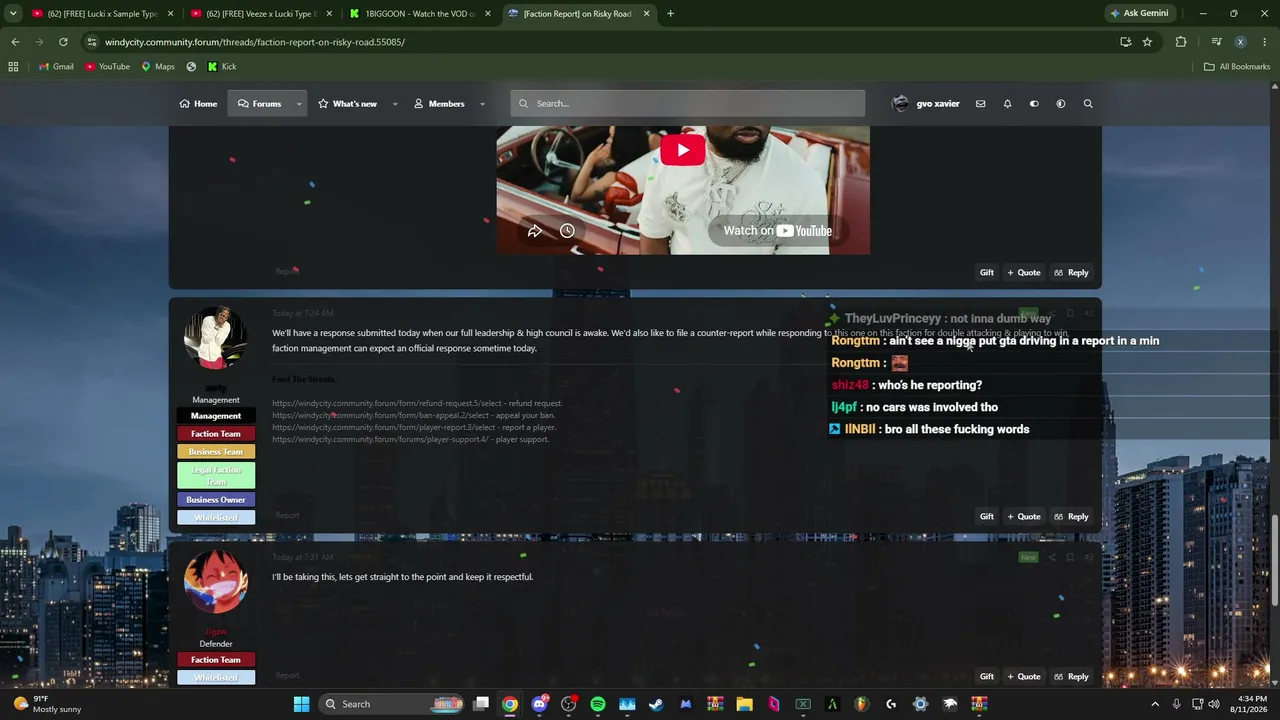Expand the What's new dropdown arrow
The height and width of the screenshot is (720, 1280).
coord(395,104)
